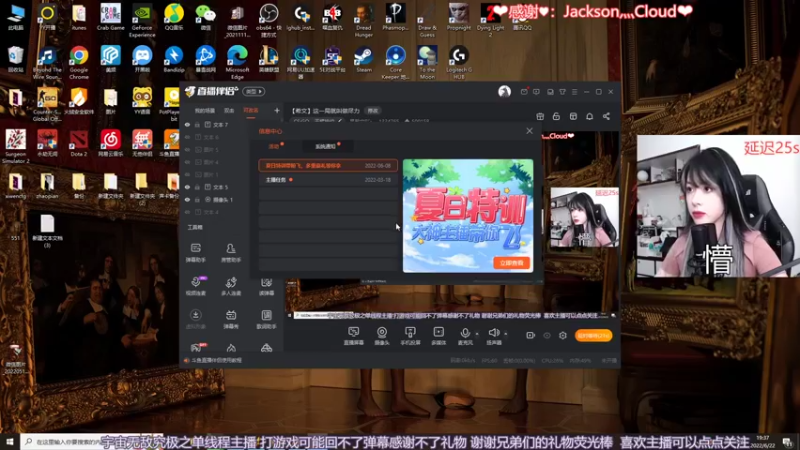Show the 图片 5 layer via eye icon
Image resolution: width=800 pixels, height=450 pixels.
pos(187,149)
